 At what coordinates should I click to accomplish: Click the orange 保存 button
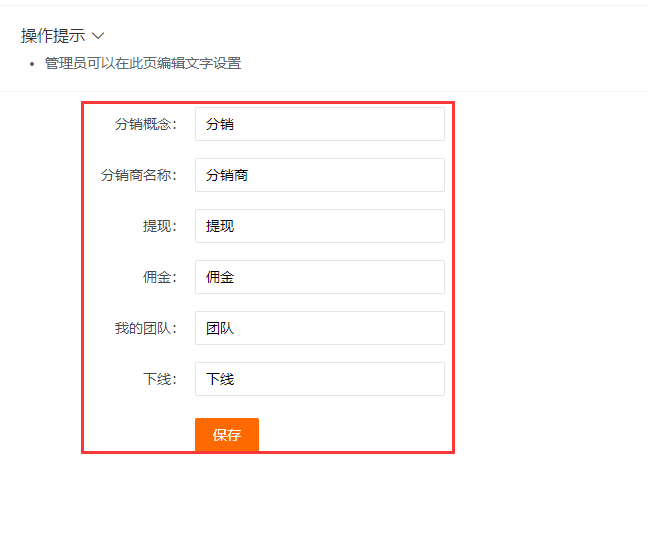point(227,434)
